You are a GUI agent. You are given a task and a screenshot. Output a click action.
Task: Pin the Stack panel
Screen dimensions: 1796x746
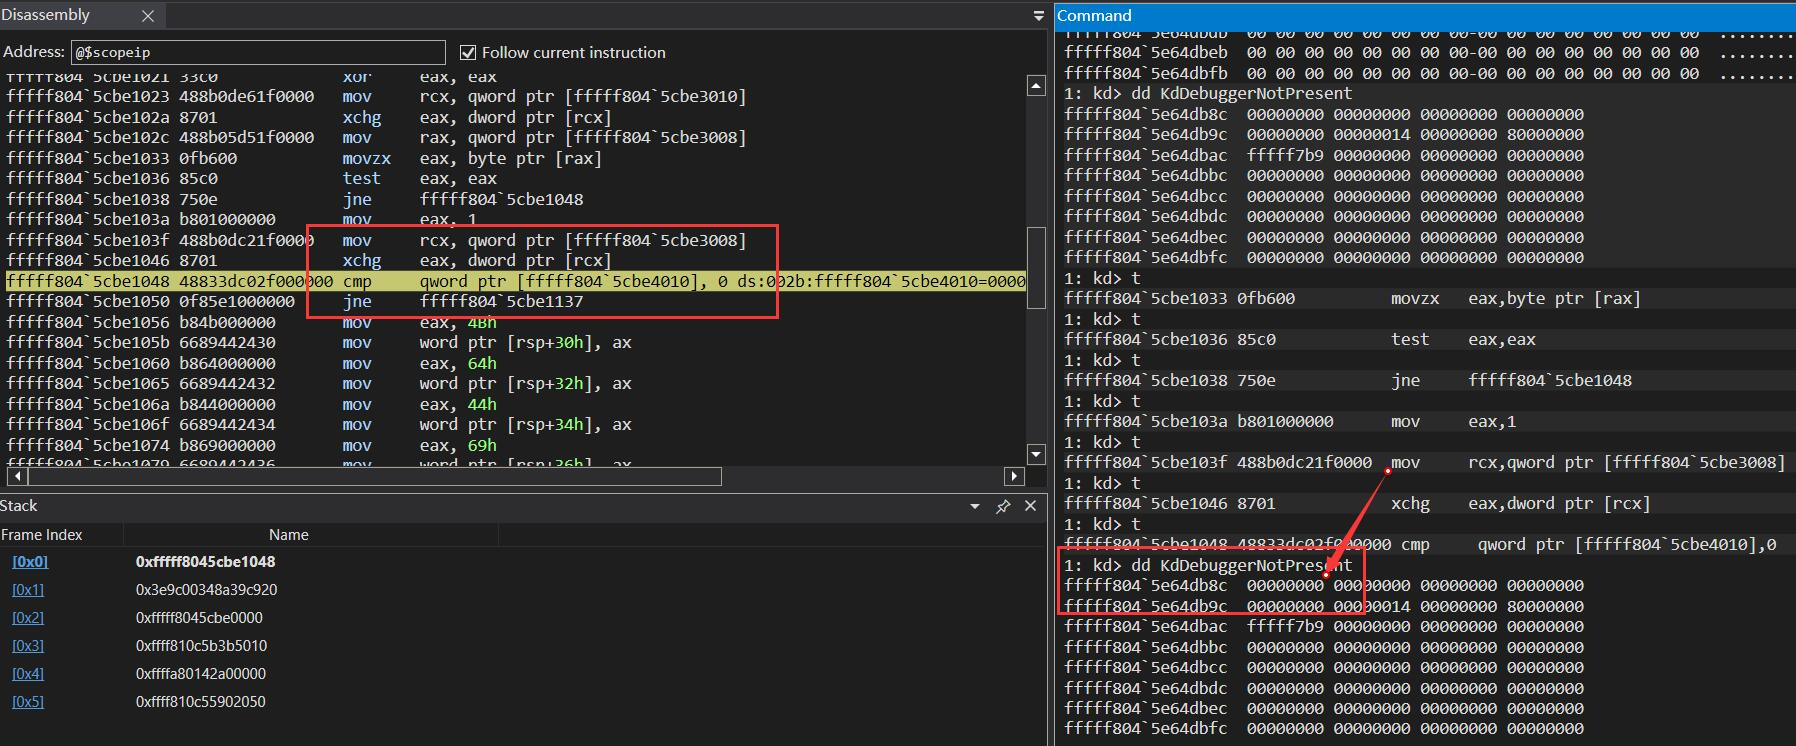click(x=1003, y=507)
